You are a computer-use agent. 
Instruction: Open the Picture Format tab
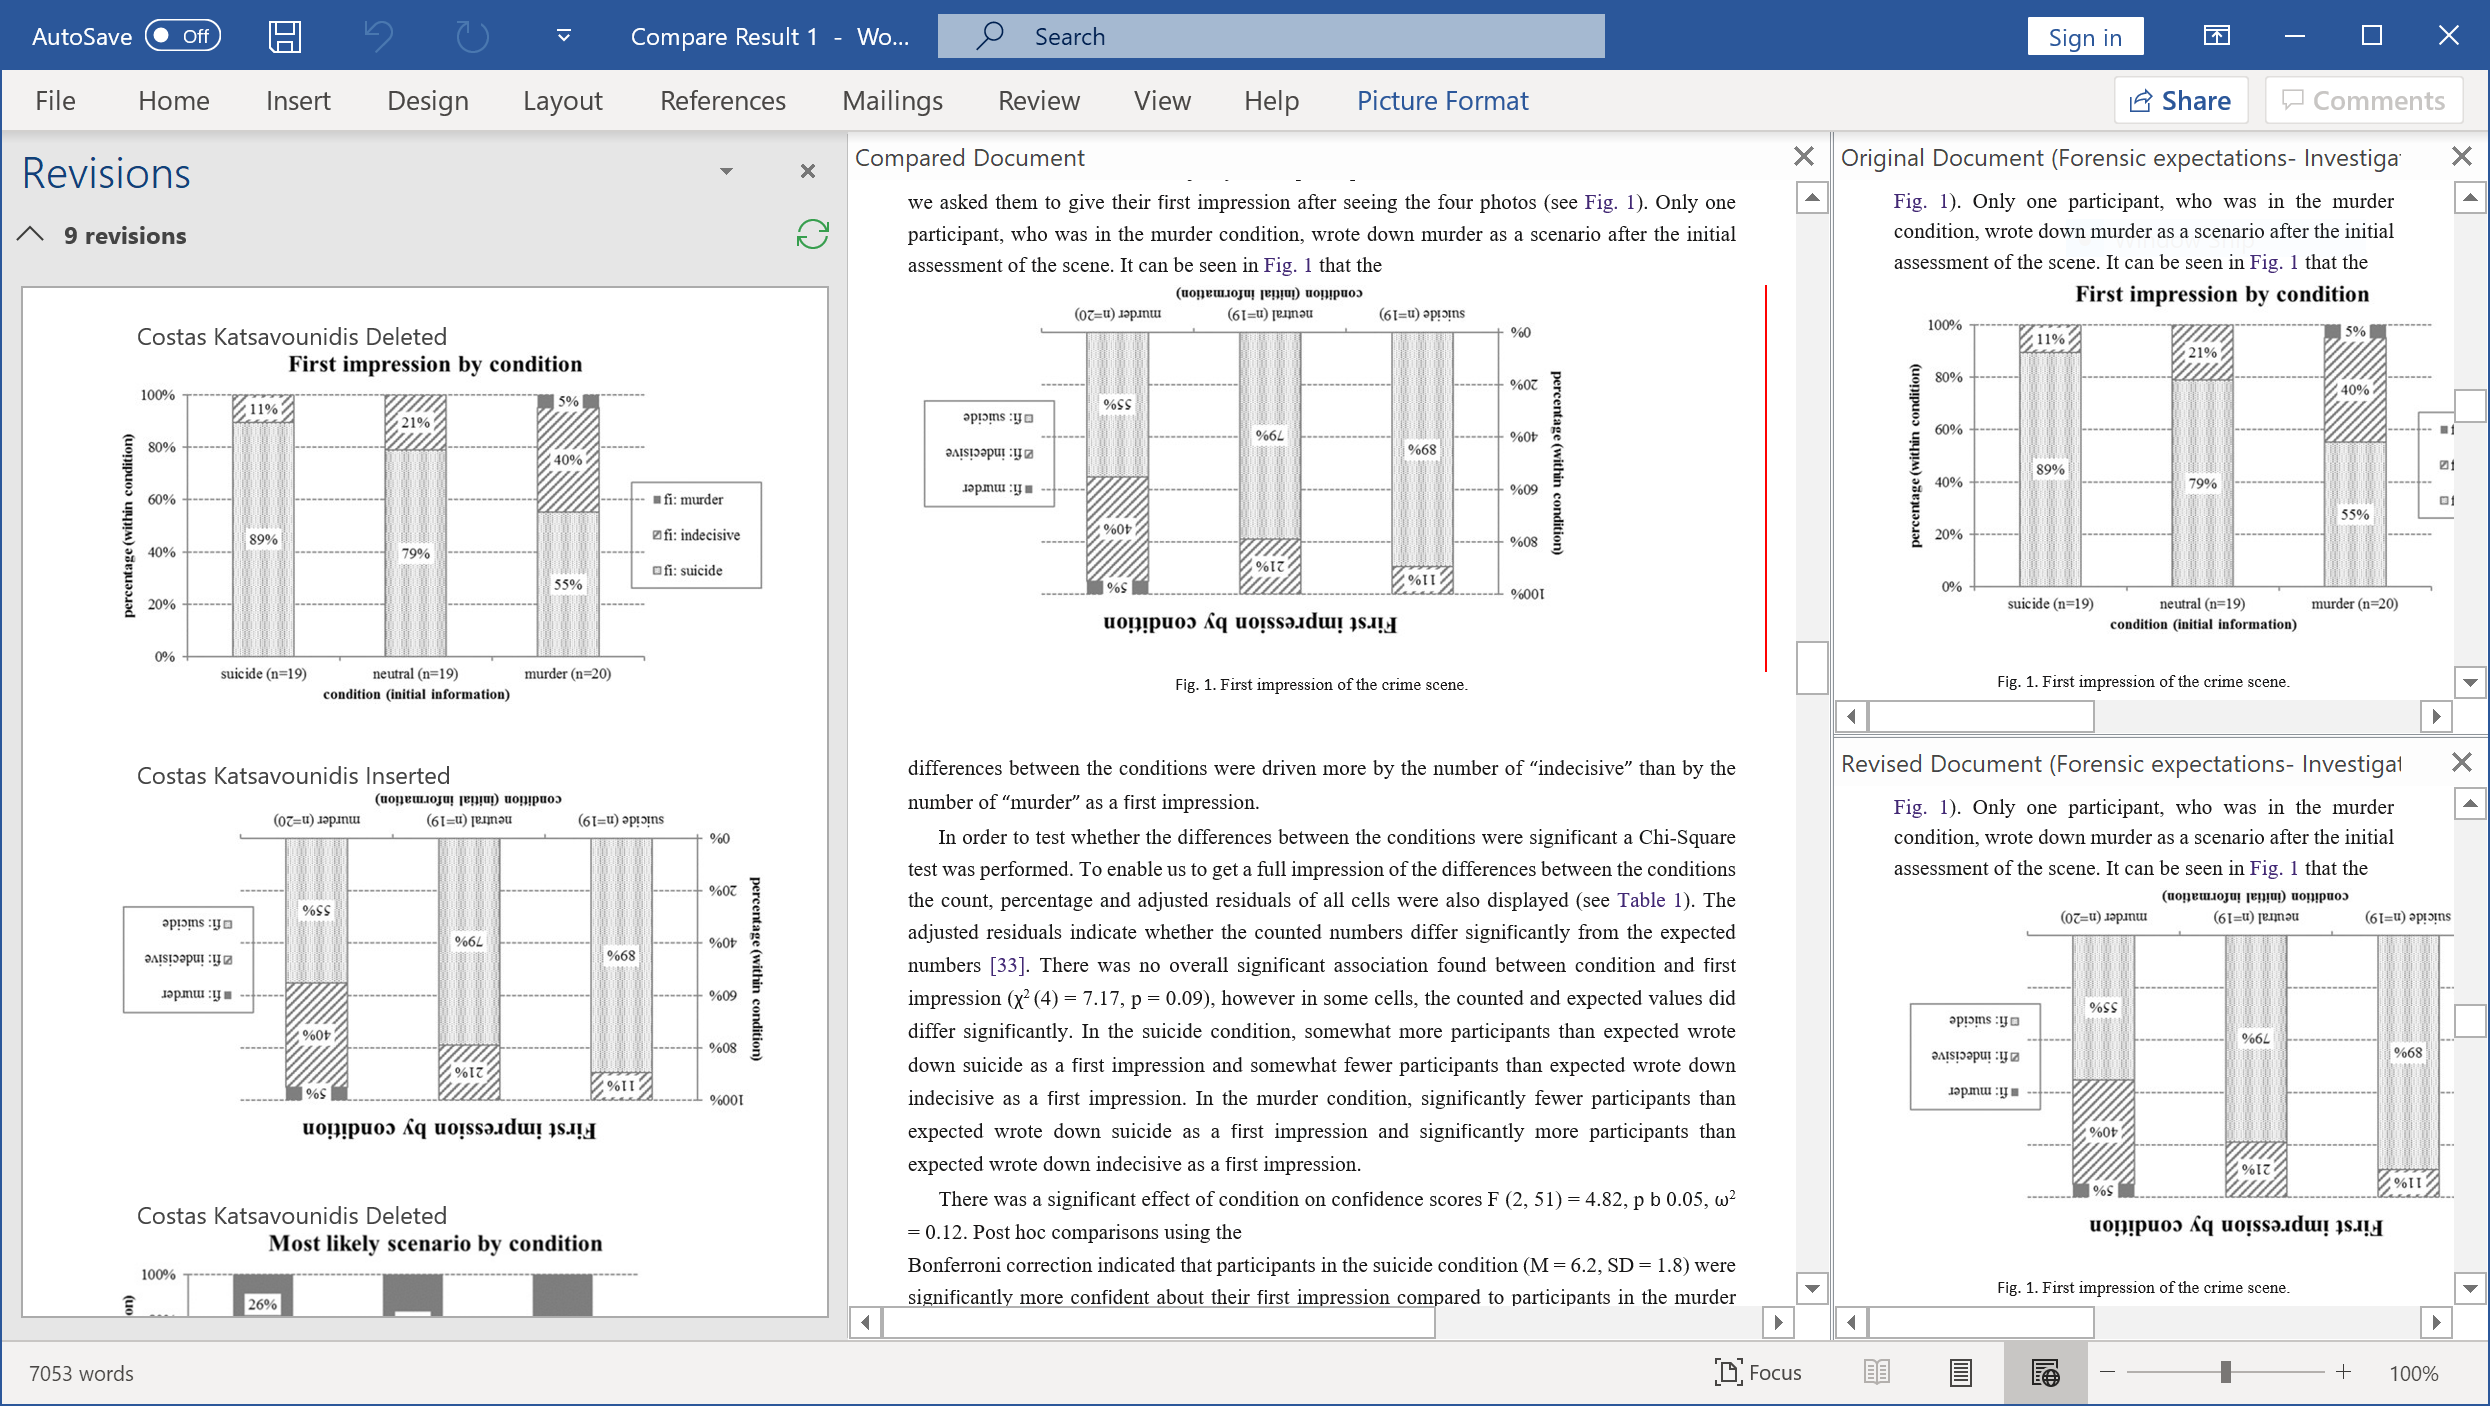(x=1441, y=101)
